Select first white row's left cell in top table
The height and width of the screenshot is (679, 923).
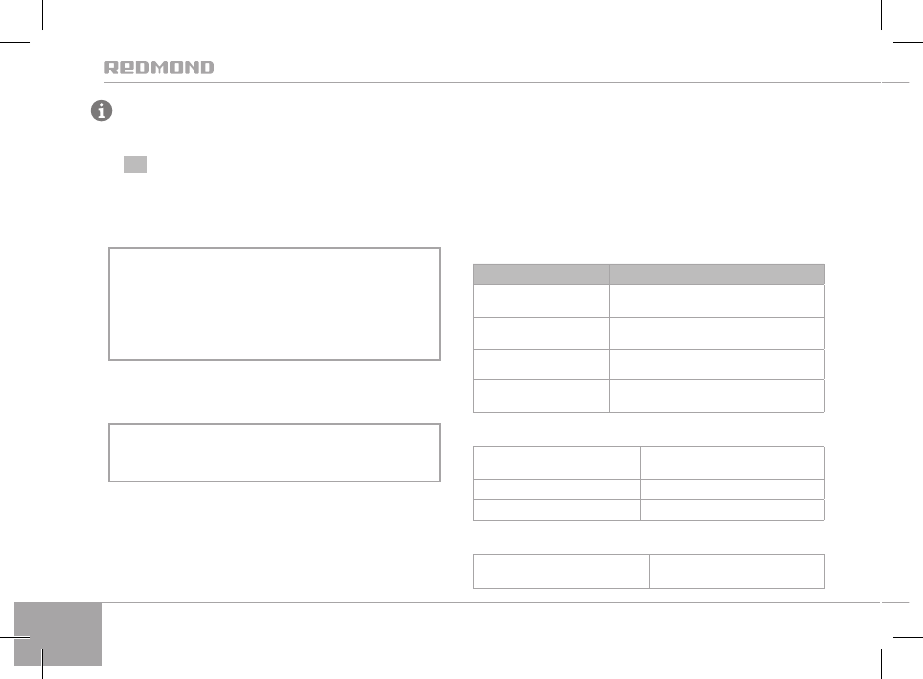[541, 298]
